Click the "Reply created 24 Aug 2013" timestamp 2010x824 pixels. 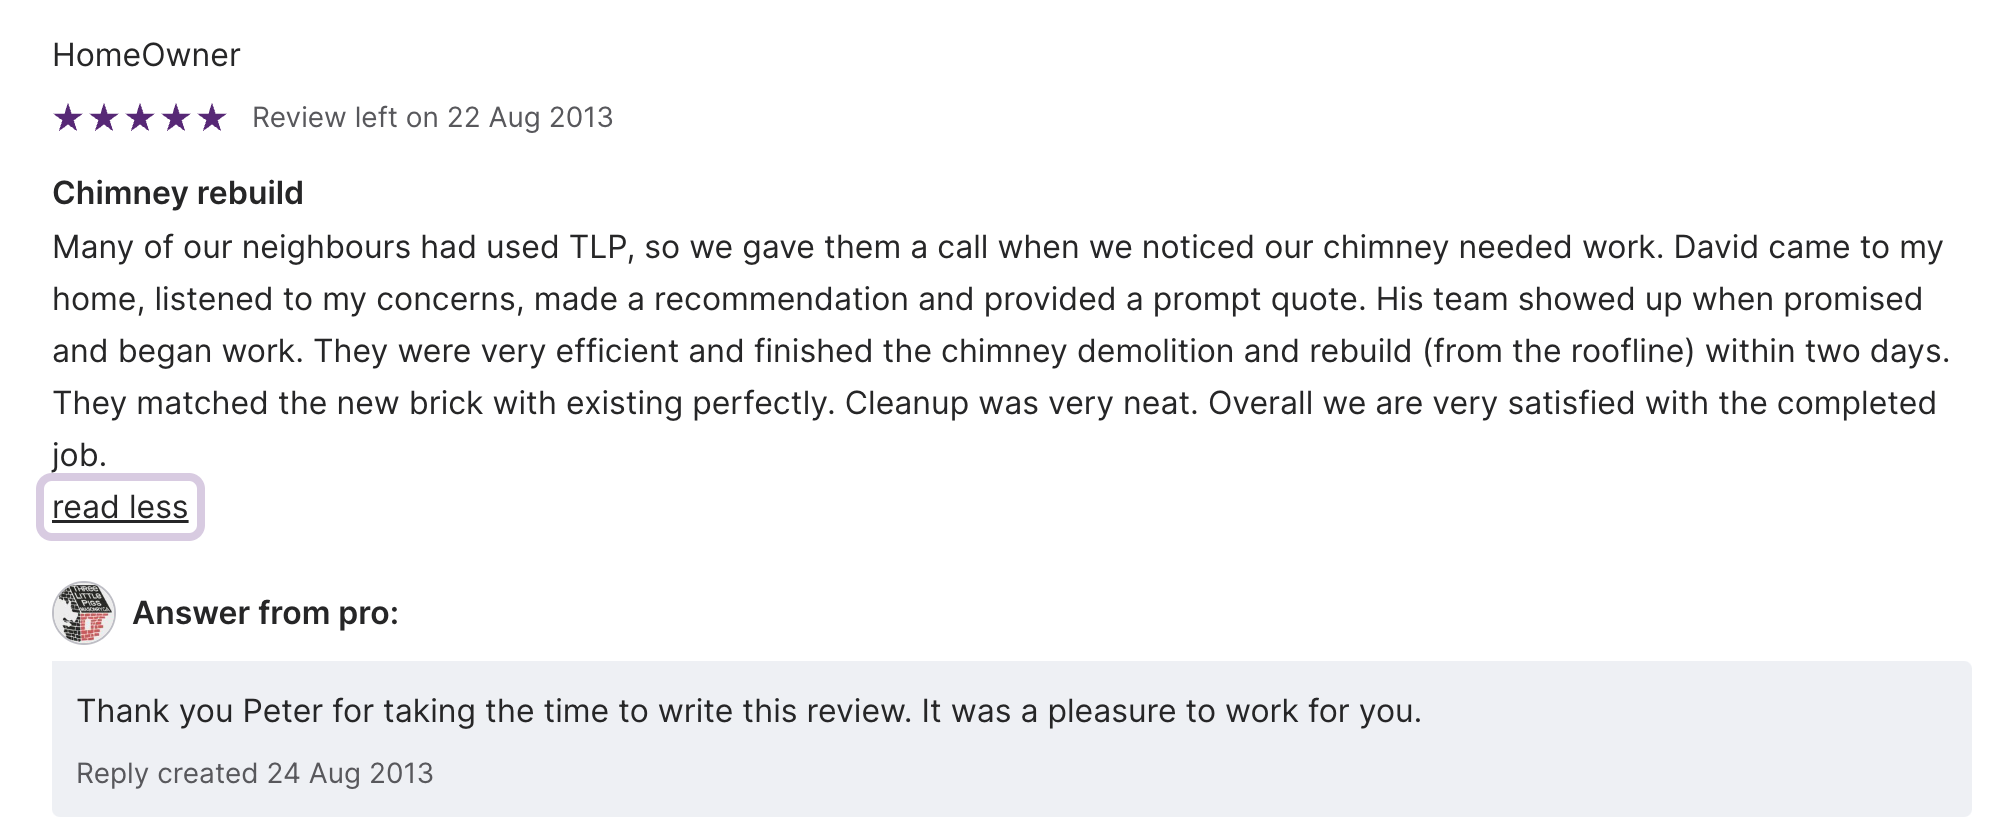point(255,773)
